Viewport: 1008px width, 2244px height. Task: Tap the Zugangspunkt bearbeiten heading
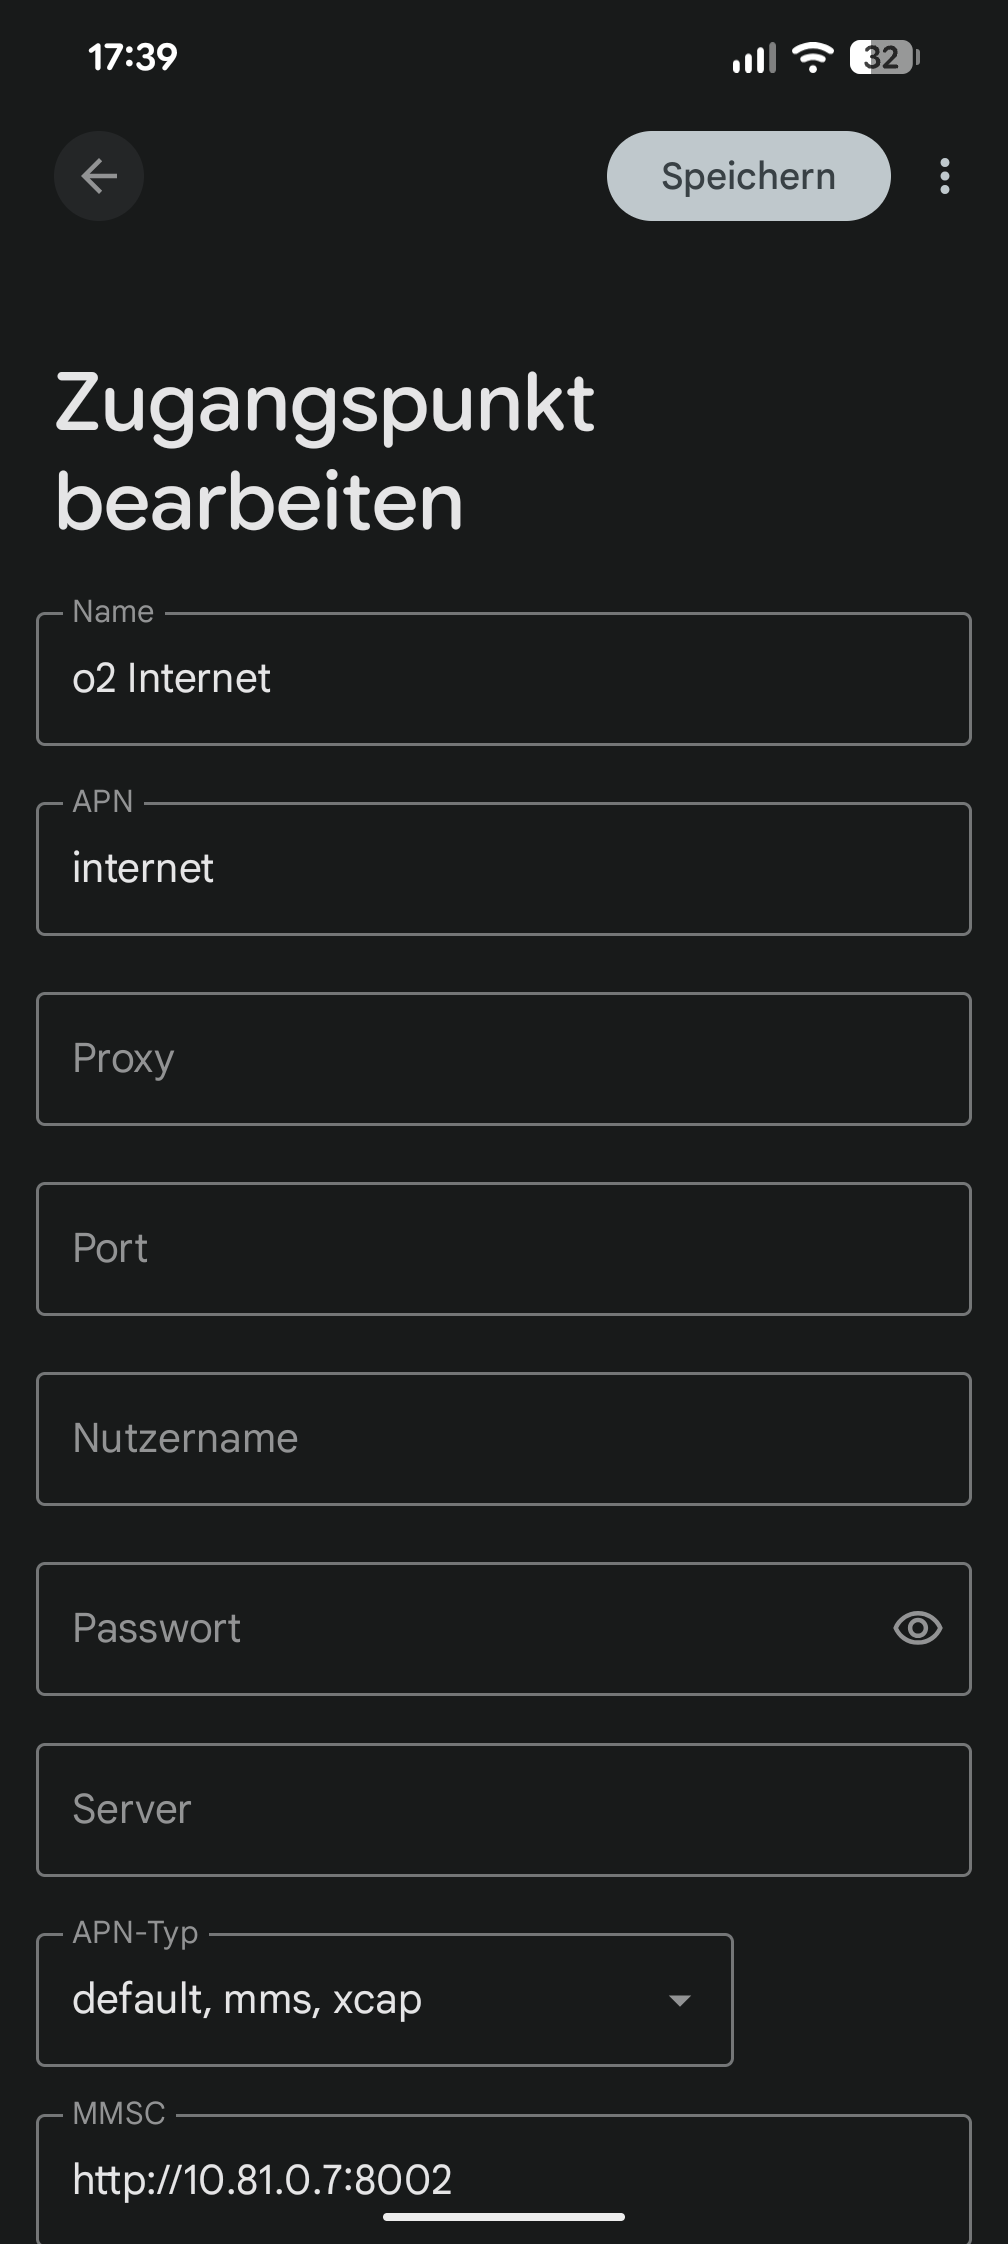click(325, 452)
